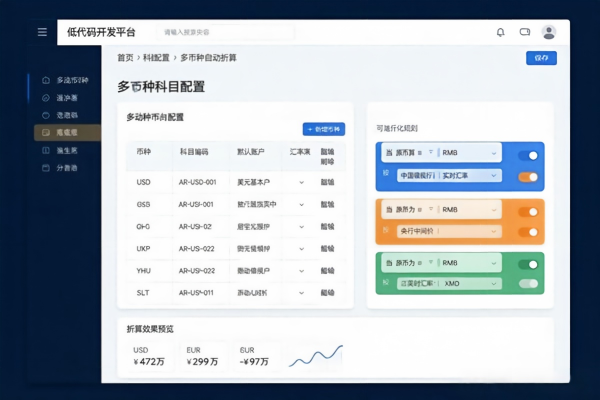Screen dimensions: 600x400
Task: Click the action link in the YHU row
Action: pos(327,271)
